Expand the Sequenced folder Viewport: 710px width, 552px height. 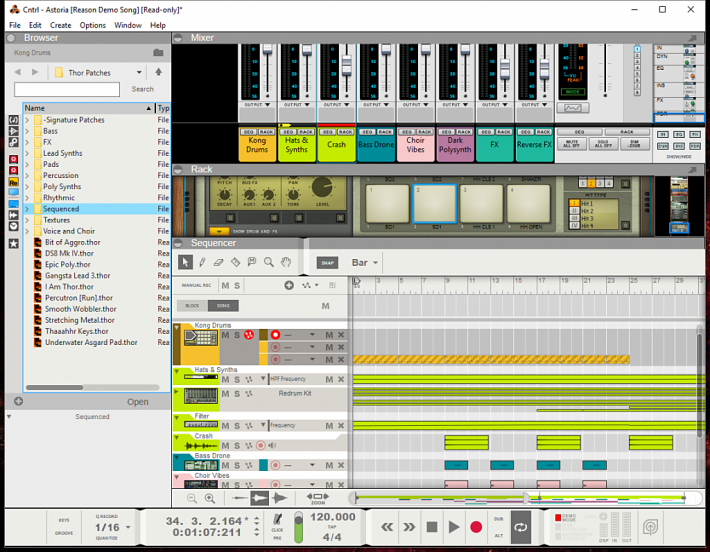click(x=27, y=209)
